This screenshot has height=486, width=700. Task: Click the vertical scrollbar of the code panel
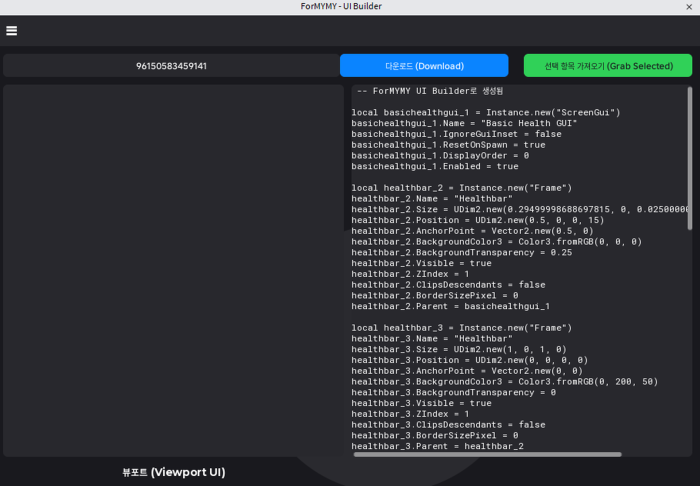(690, 158)
